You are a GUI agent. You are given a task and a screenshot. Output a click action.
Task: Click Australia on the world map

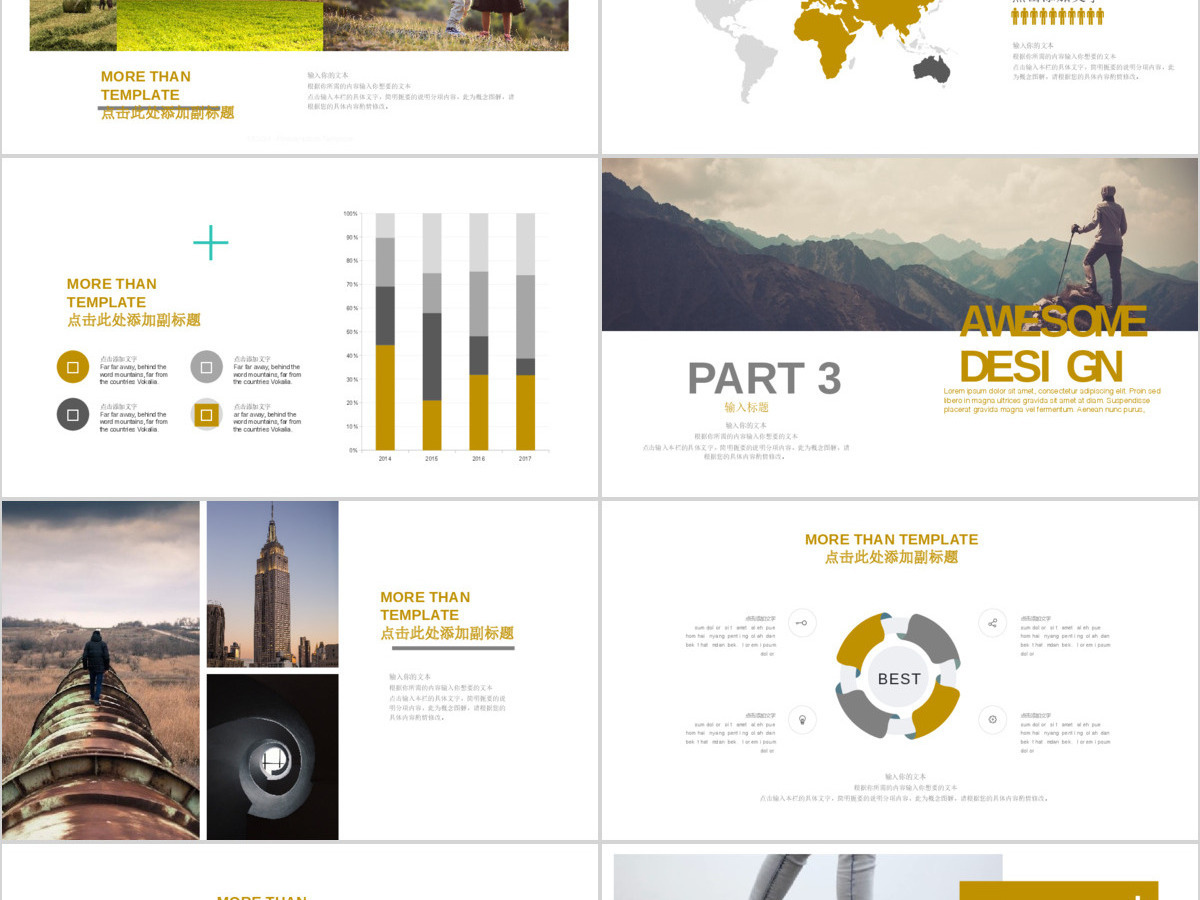[x=931, y=68]
